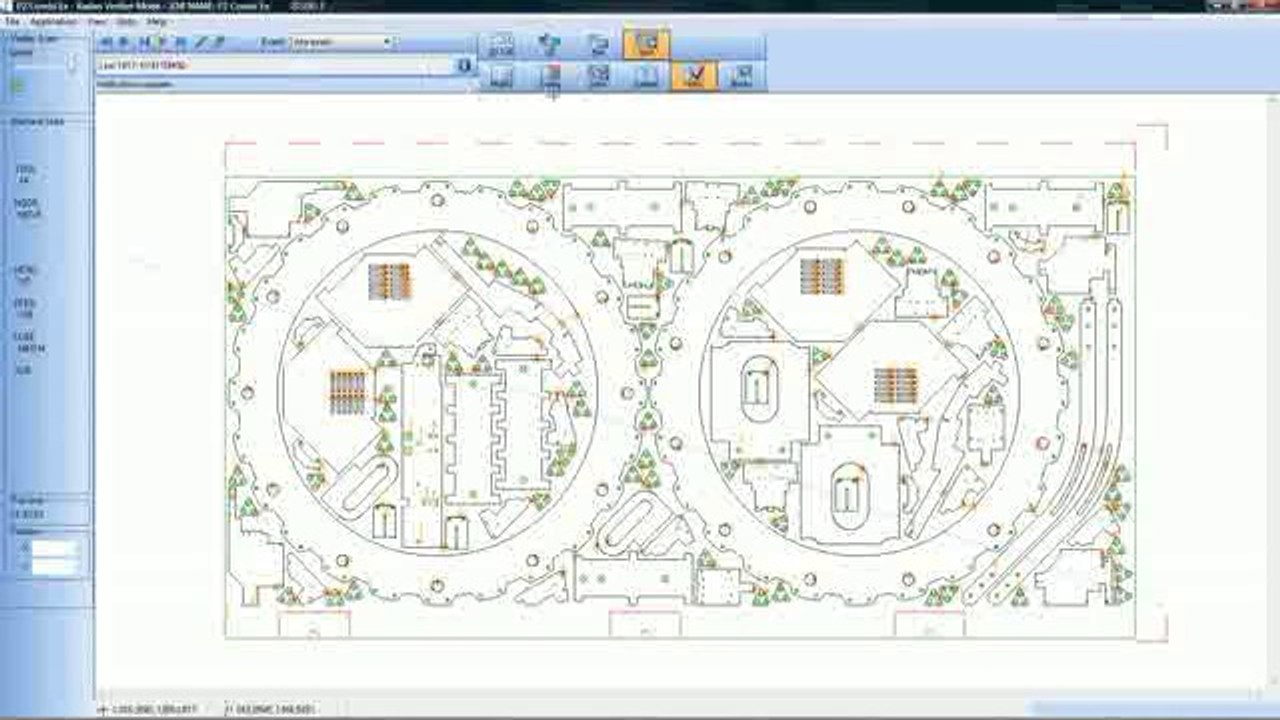Click the line text field showing the current program line
The image size is (1280, 720).
276,65
